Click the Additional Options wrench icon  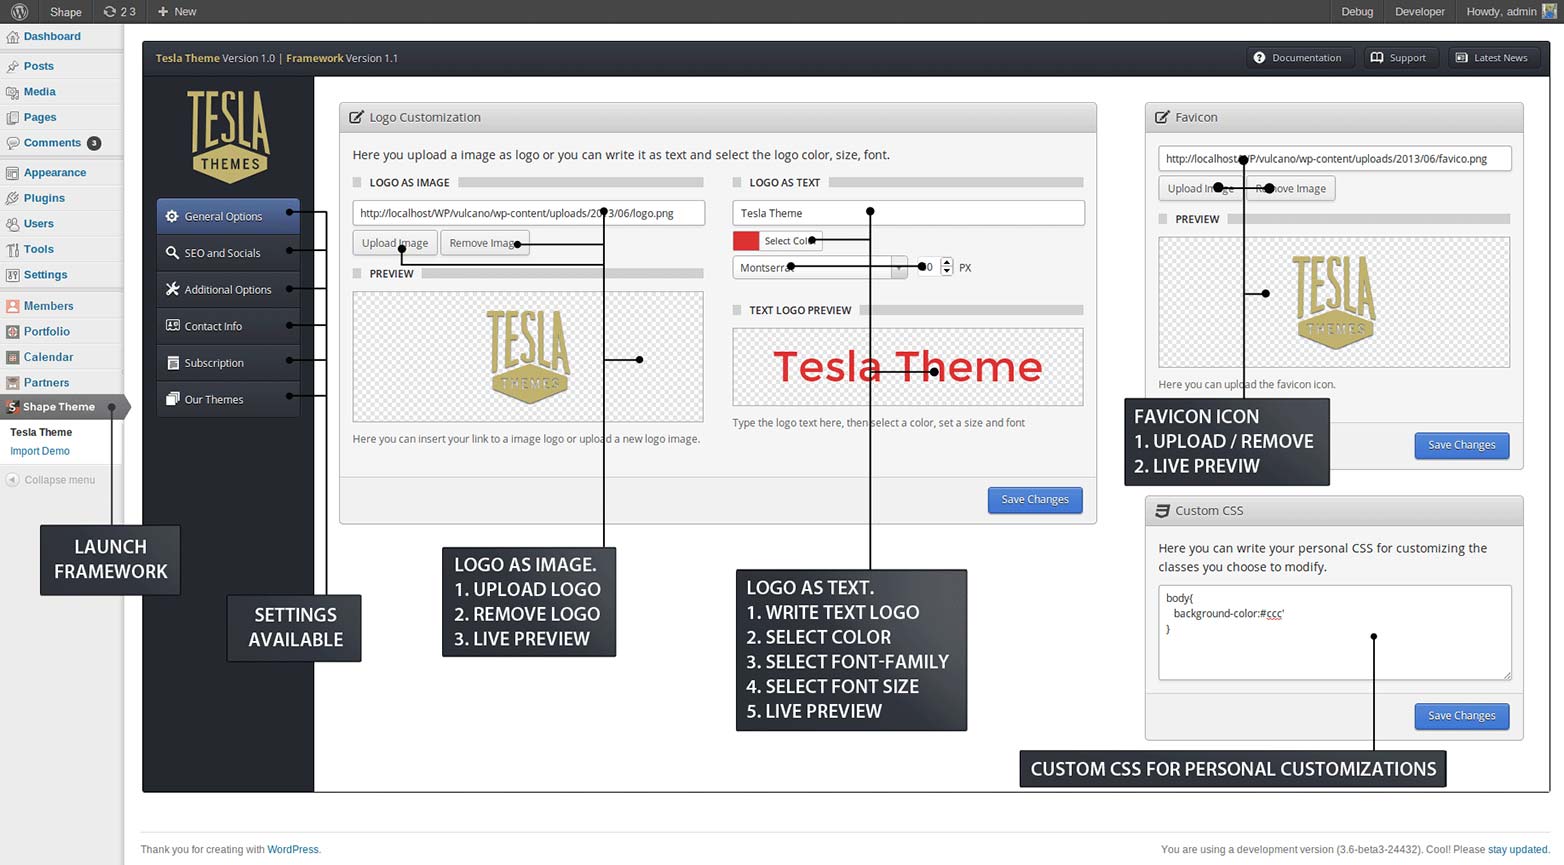(x=172, y=289)
